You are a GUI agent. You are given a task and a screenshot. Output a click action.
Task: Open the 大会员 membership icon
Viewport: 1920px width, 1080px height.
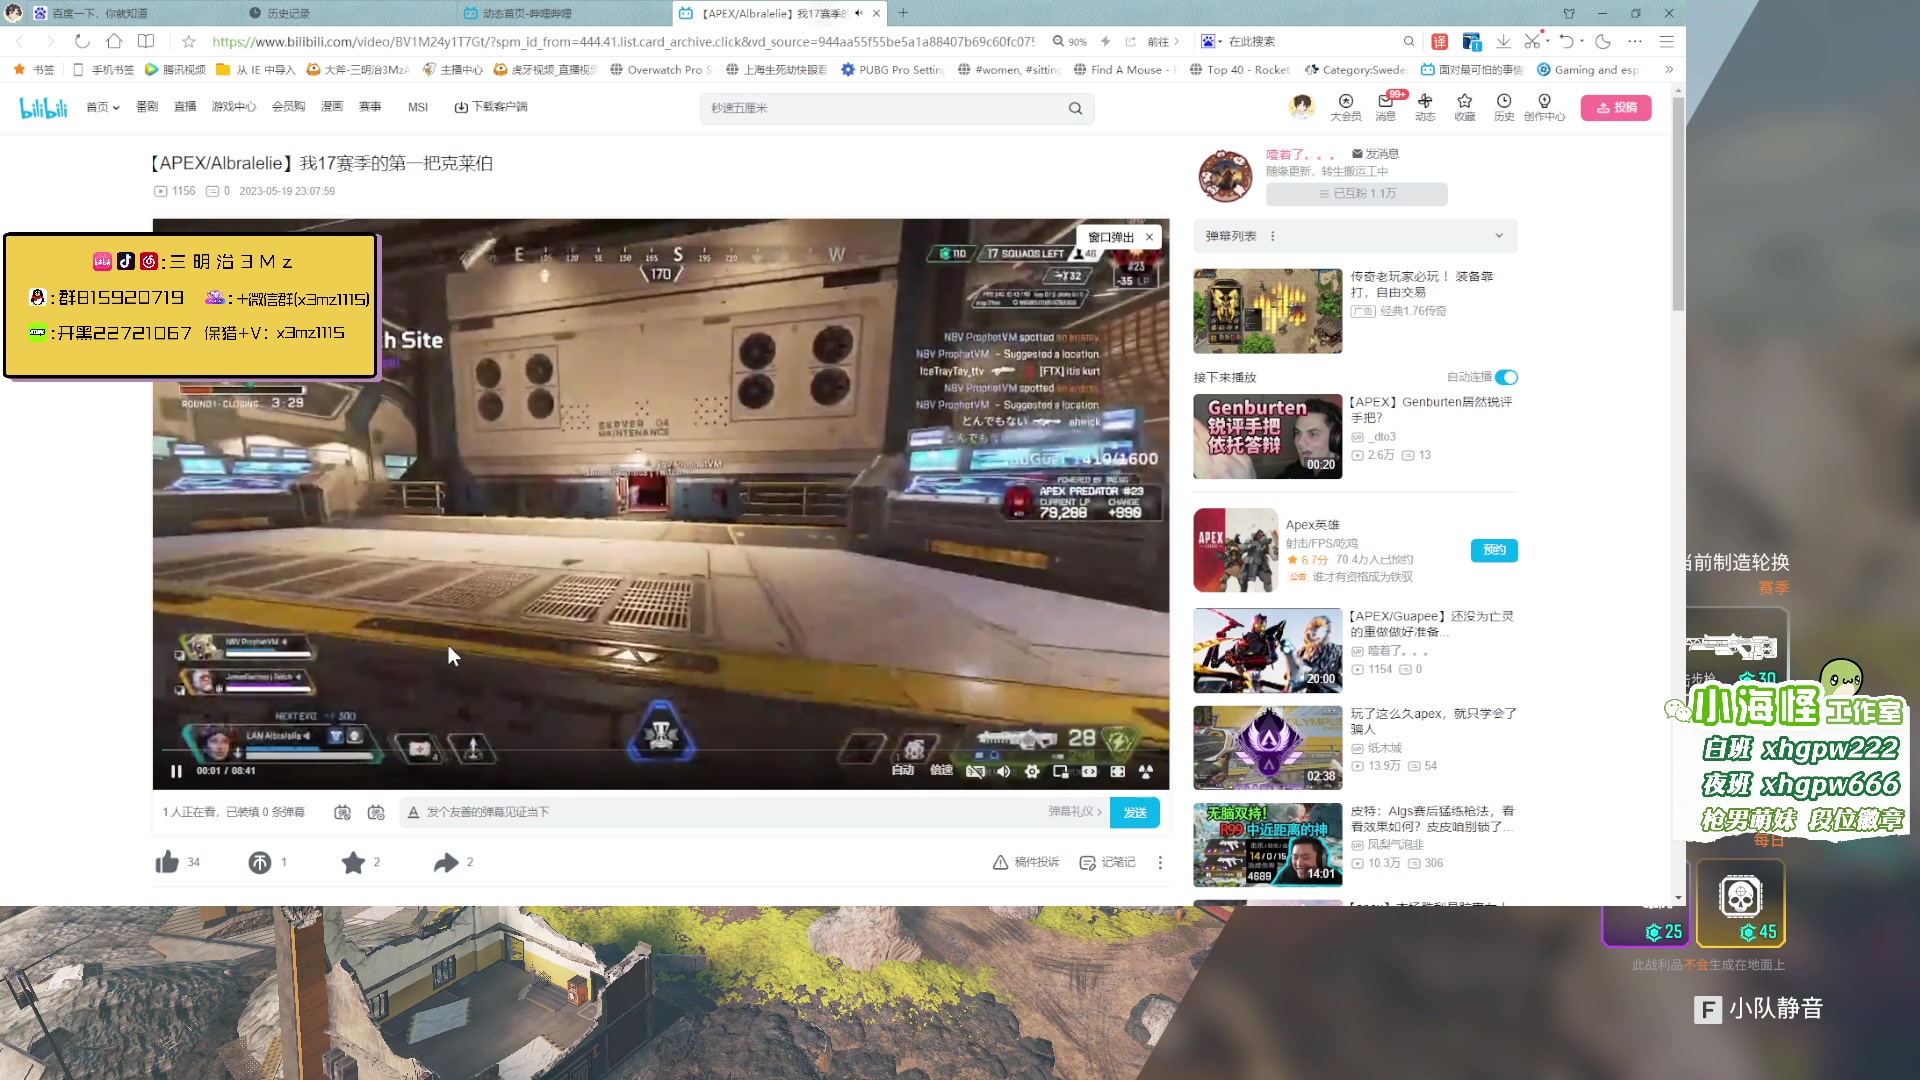(x=1346, y=107)
